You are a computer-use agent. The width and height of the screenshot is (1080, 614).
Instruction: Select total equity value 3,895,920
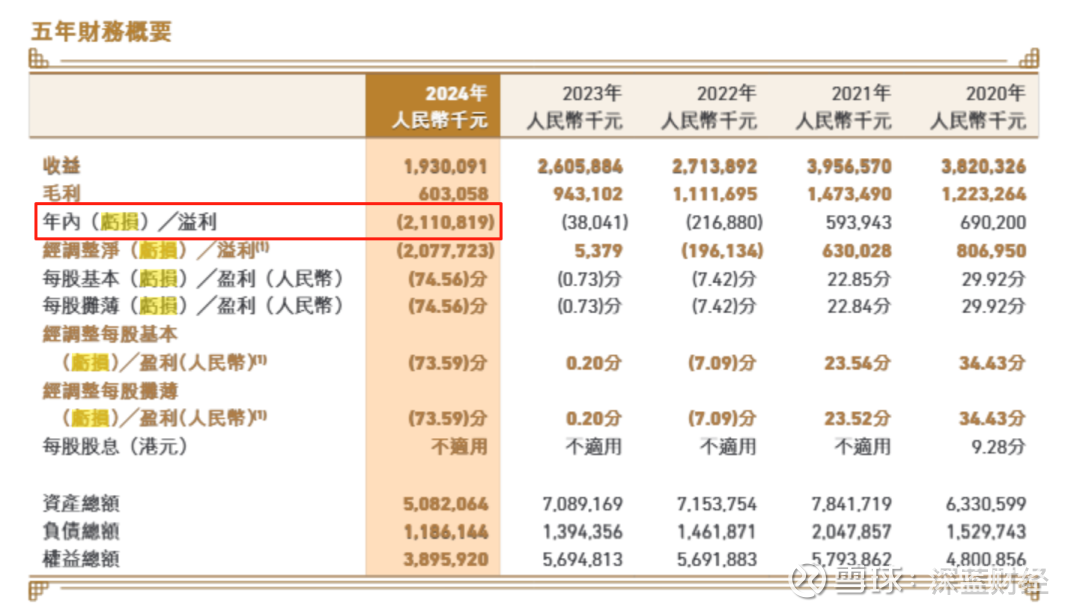click(x=446, y=560)
